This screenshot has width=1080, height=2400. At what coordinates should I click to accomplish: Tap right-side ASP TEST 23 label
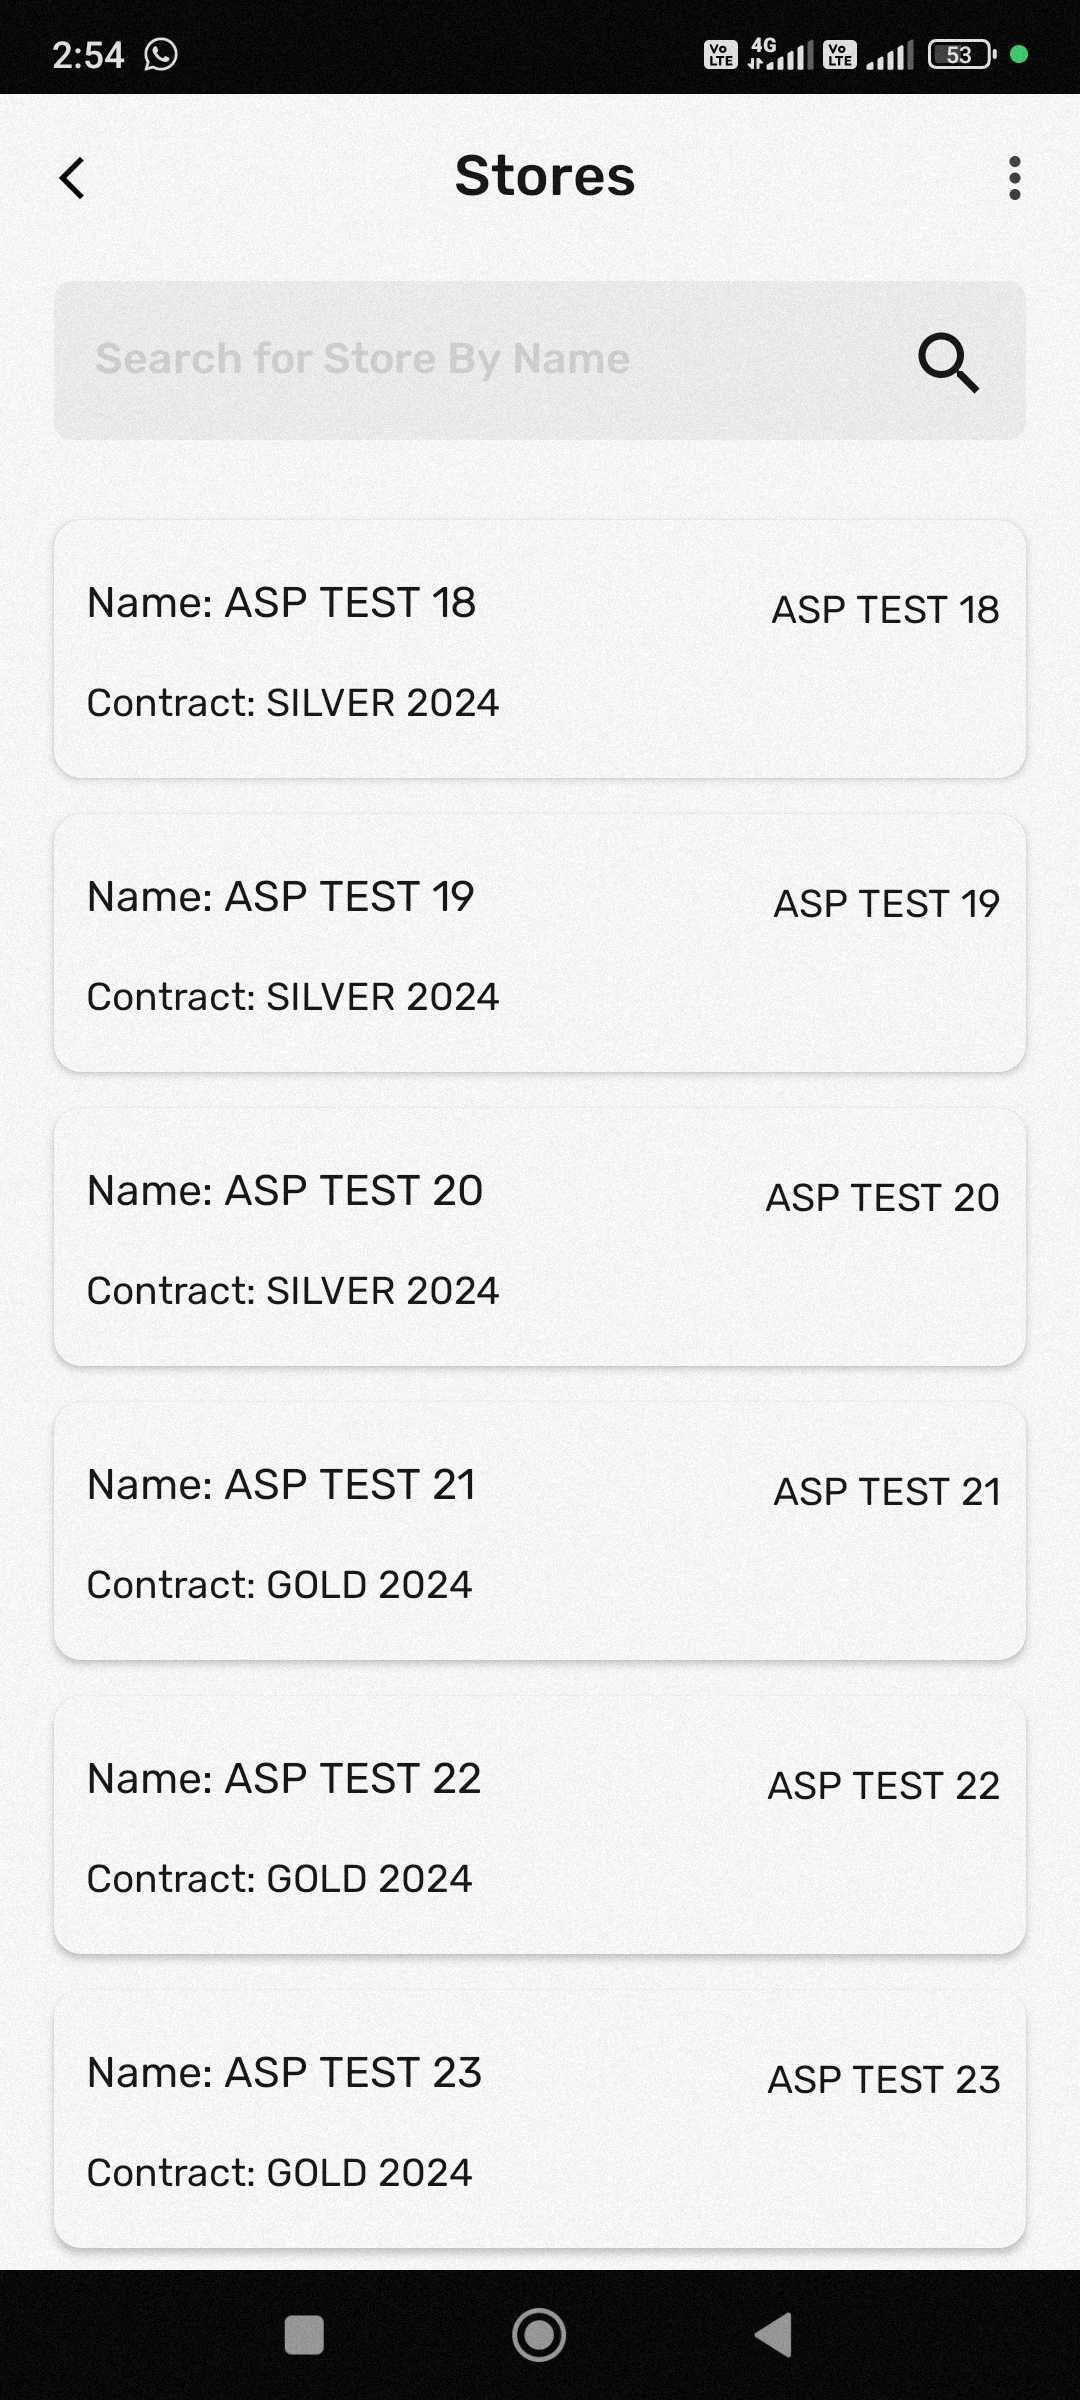point(884,2080)
